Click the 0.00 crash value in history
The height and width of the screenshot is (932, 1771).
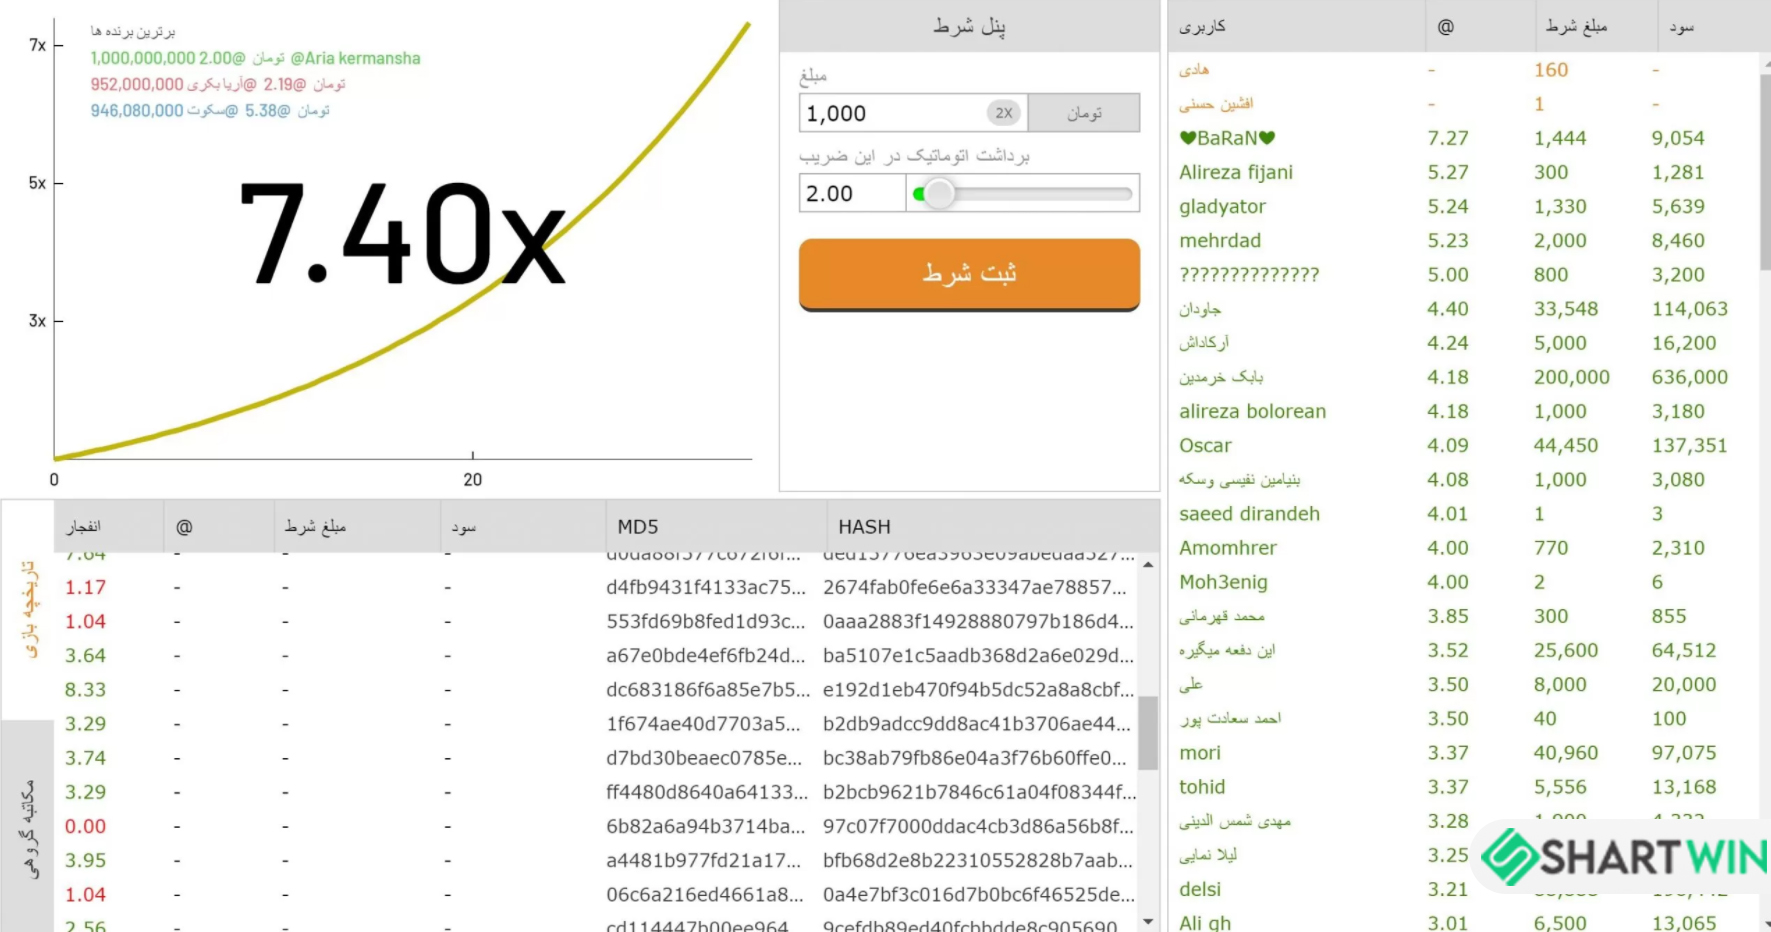click(86, 826)
